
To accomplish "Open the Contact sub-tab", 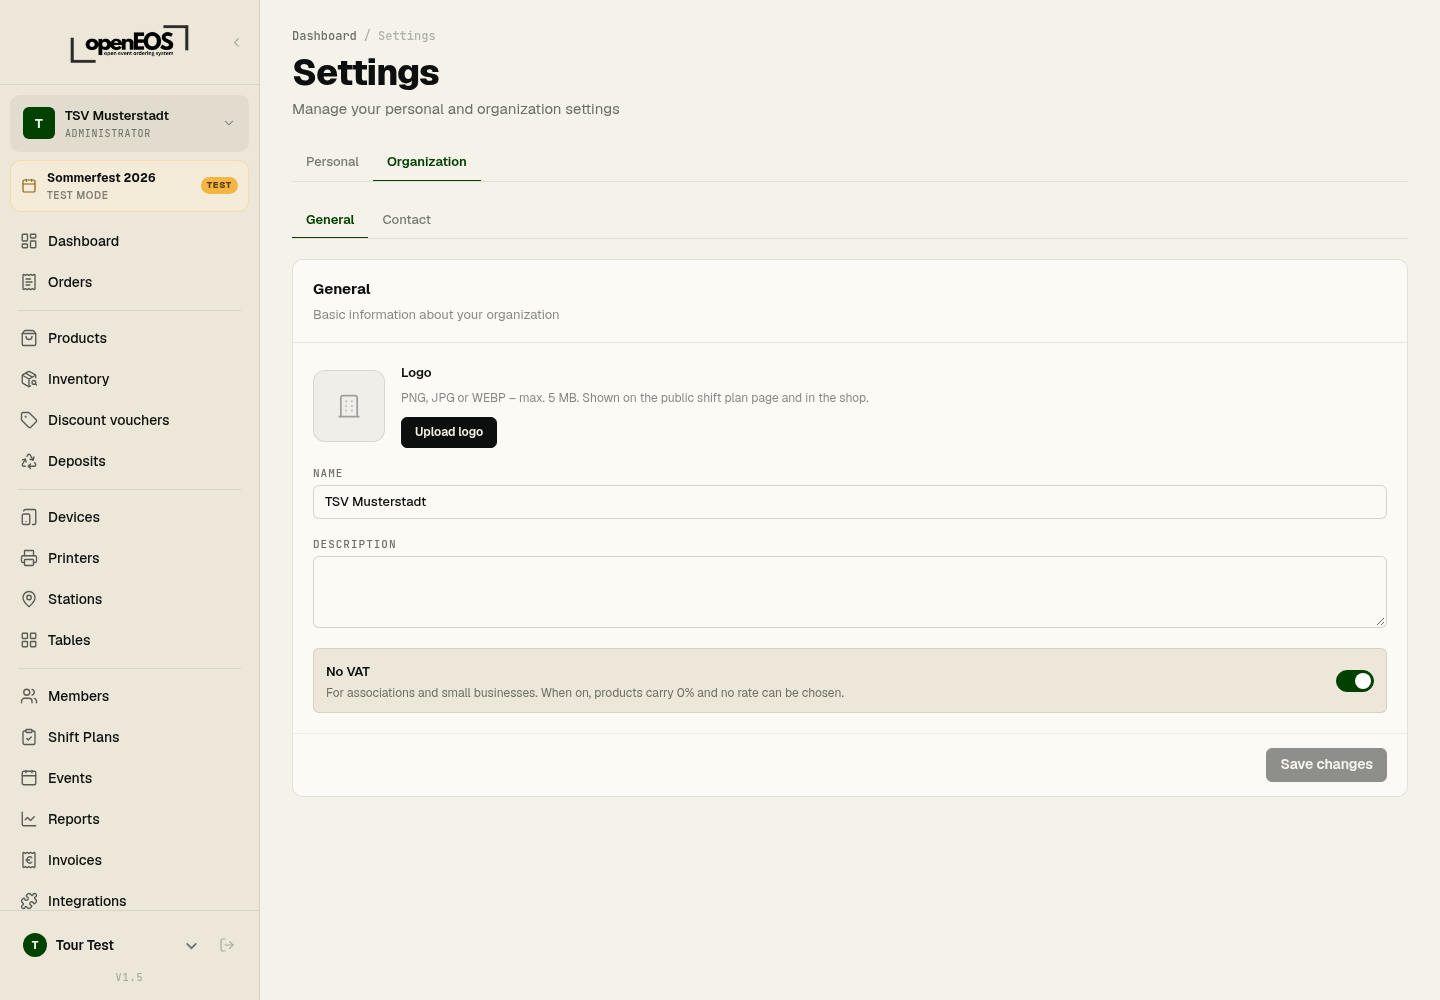I will 407,220.
